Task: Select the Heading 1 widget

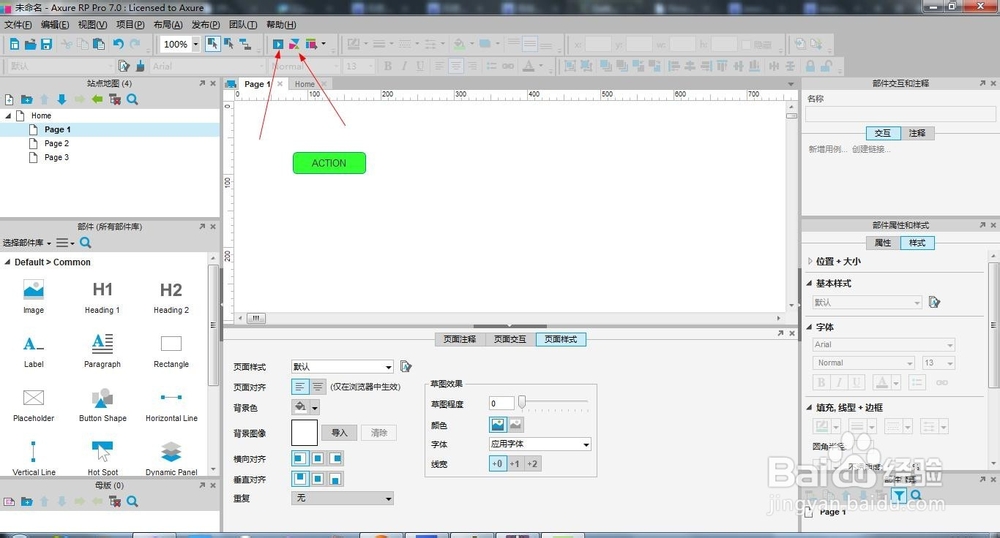Action: (102, 296)
